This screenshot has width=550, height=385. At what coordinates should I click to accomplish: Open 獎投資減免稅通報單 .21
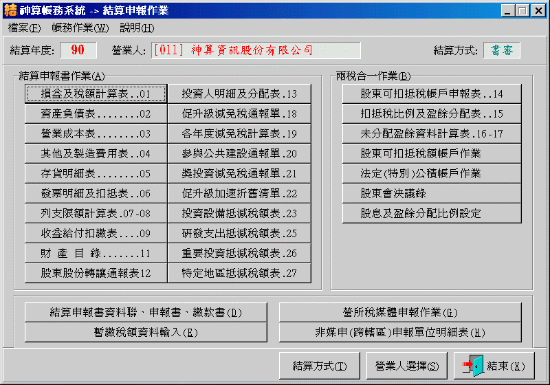click(x=239, y=173)
